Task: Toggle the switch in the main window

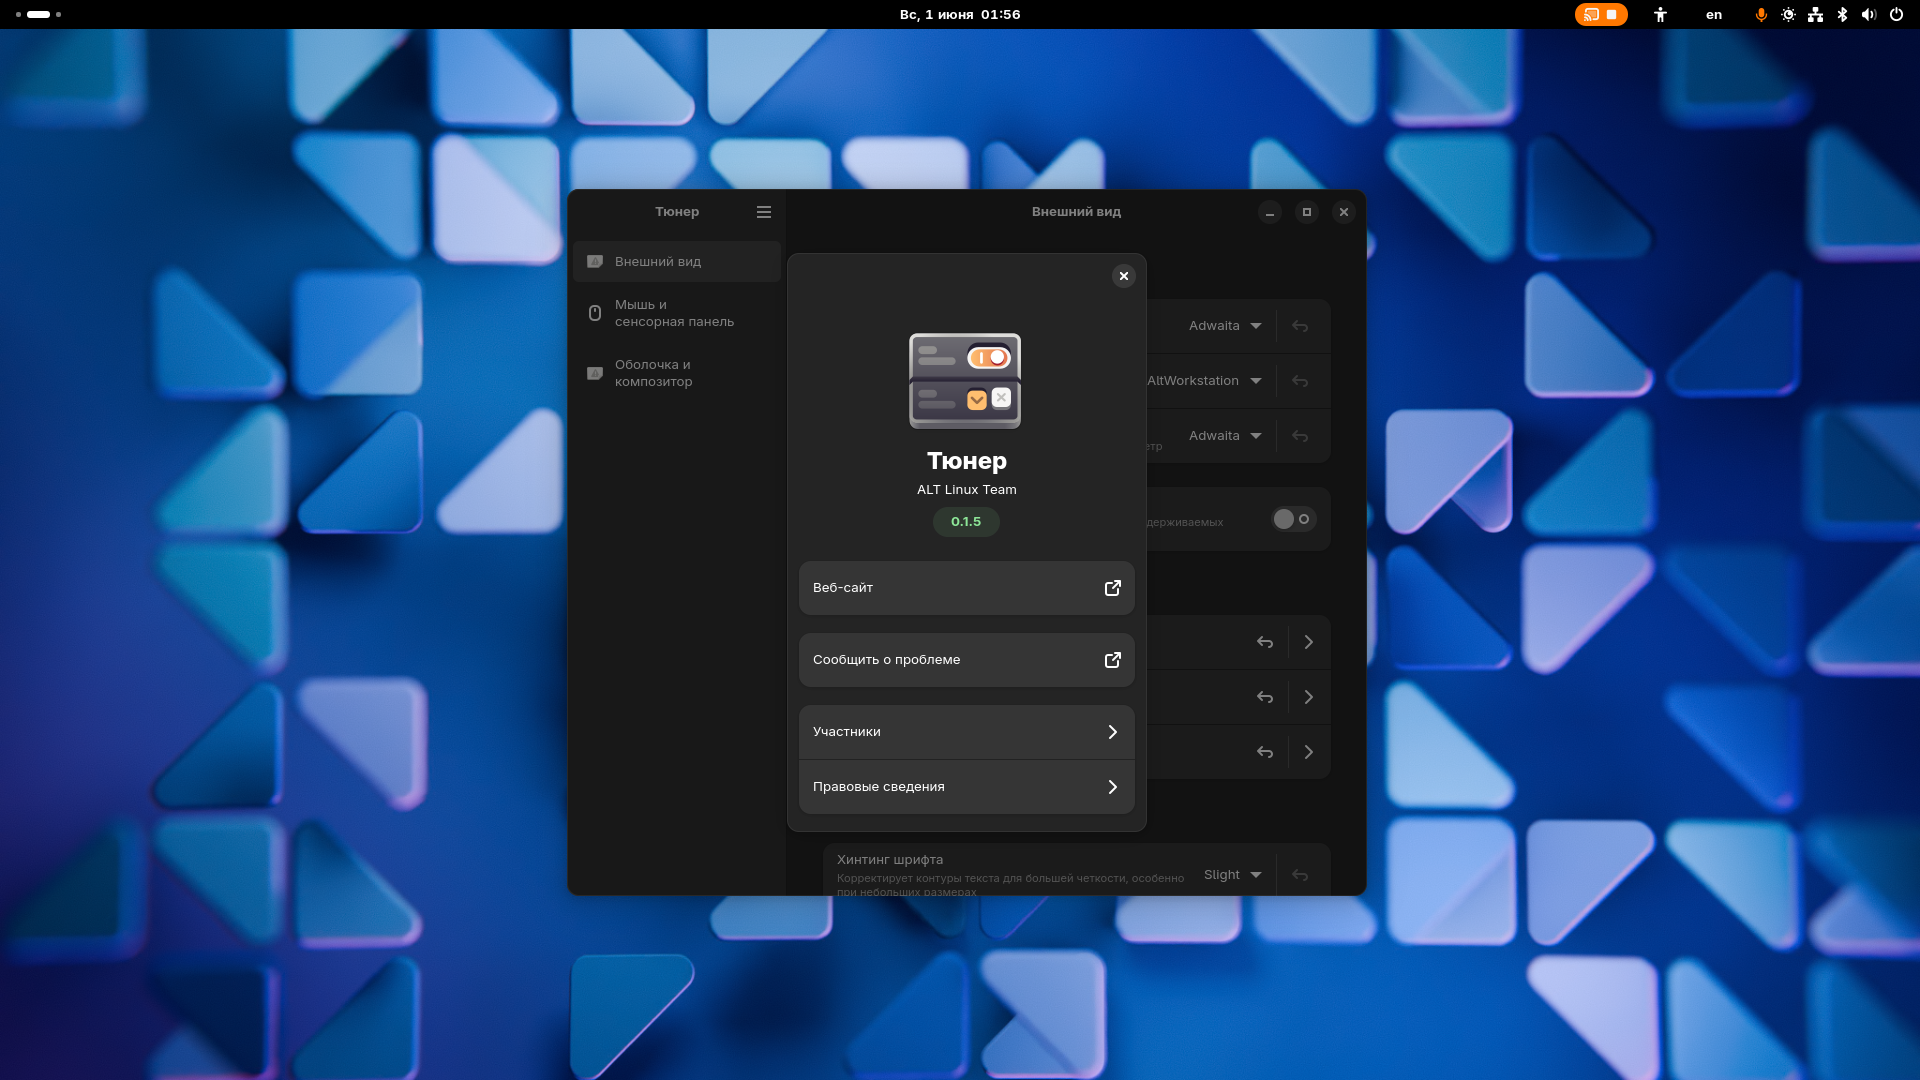Action: click(1293, 519)
